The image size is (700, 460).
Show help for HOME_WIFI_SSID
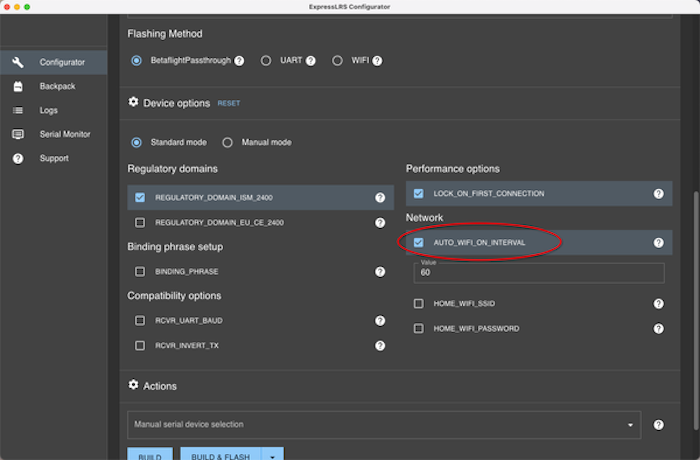point(658,304)
